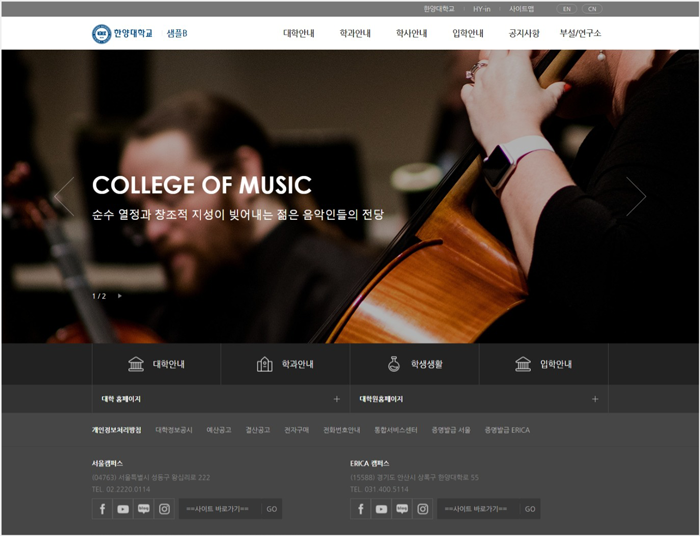This screenshot has width=700, height=536.
Task: Play the banner slideshow
Action: coord(120,296)
